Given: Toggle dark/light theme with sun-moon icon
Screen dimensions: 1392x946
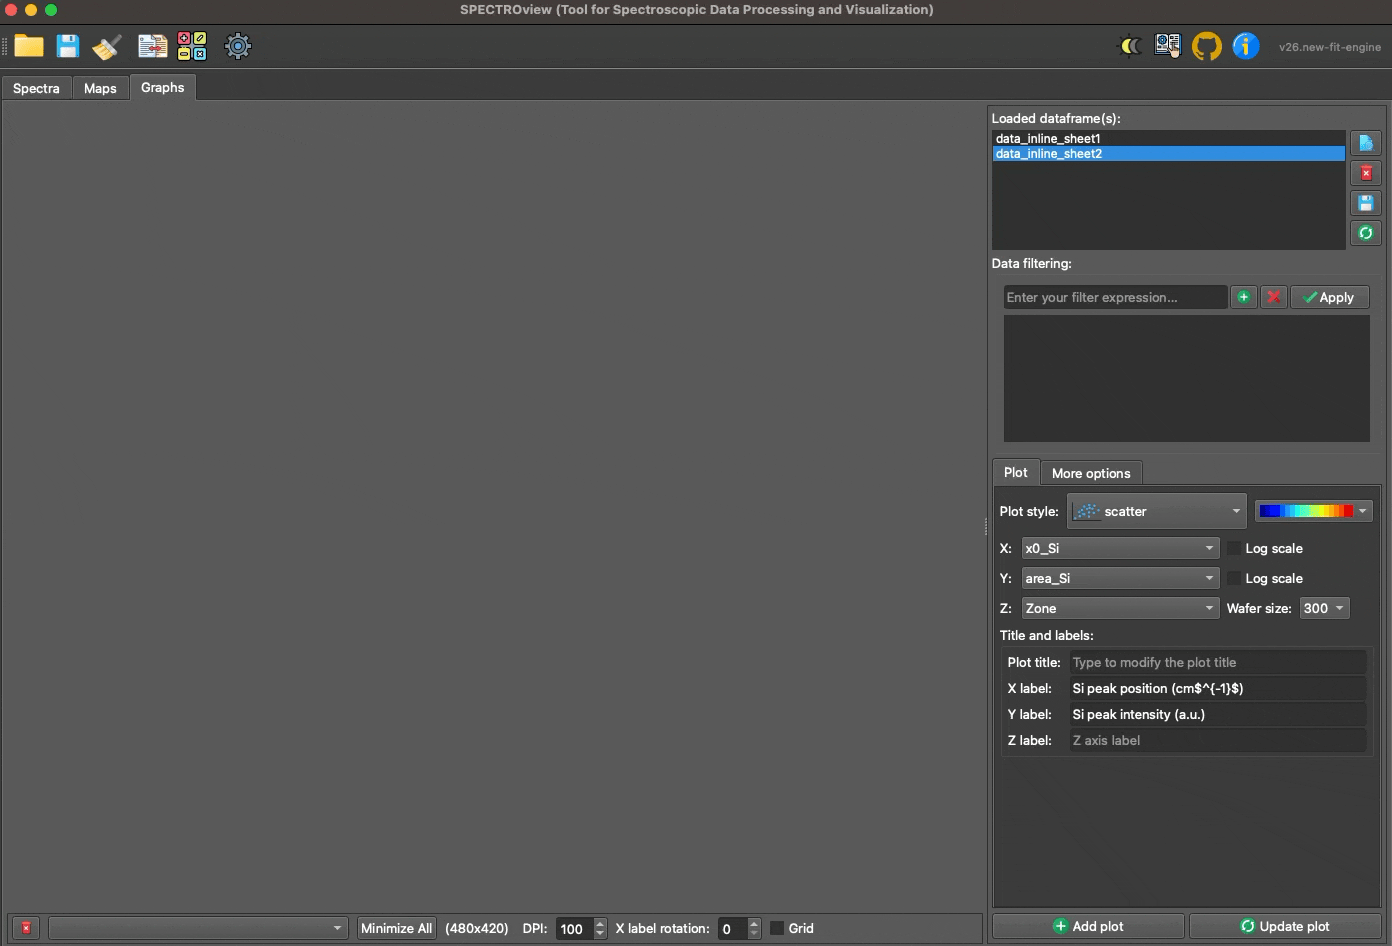Looking at the screenshot, I should [1130, 46].
